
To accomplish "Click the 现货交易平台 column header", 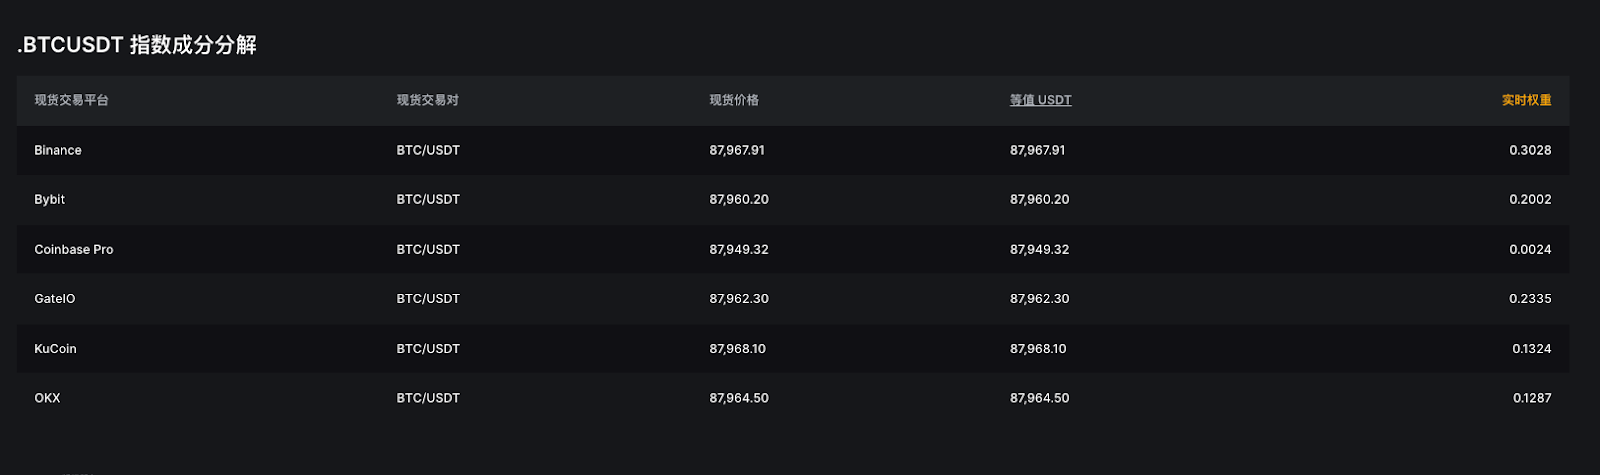I will (x=71, y=100).
